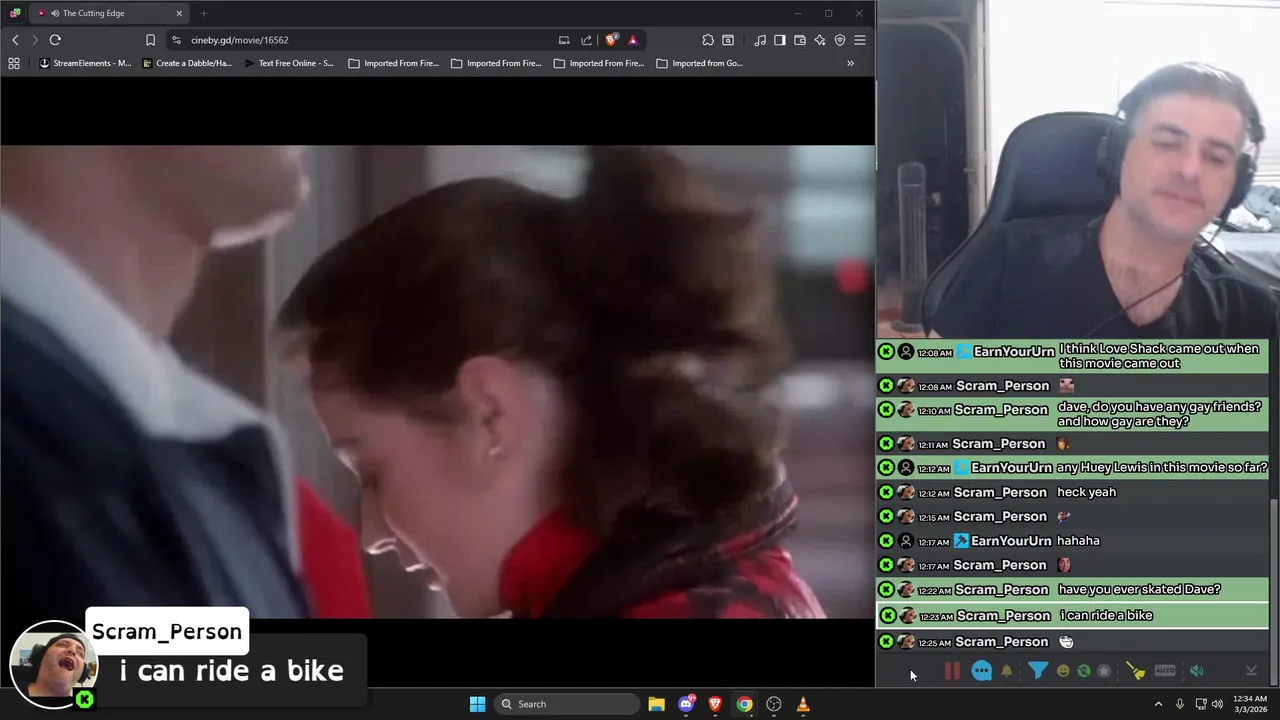Screen dimensions: 1280x720
Task: Open the chat filter funnel icon
Action: tap(1037, 671)
